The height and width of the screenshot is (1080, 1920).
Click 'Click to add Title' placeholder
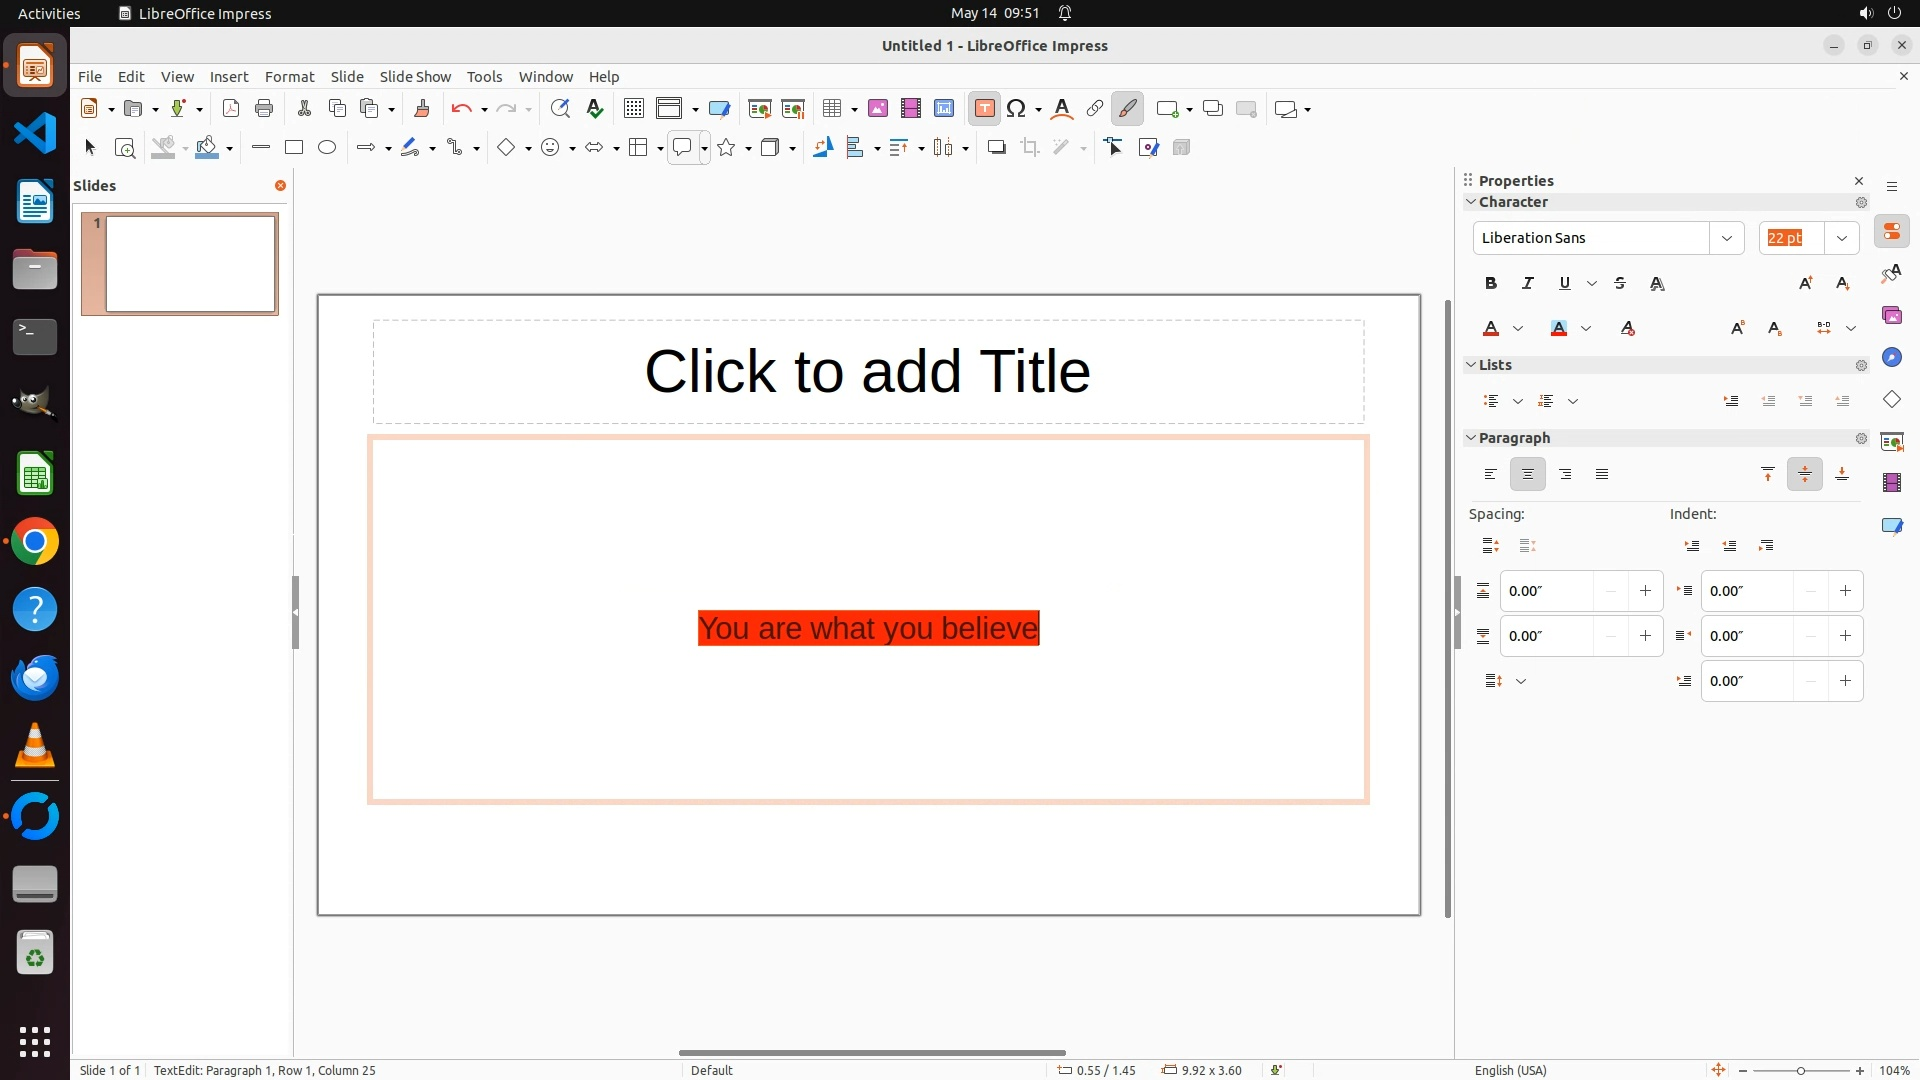tap(867, 372)
